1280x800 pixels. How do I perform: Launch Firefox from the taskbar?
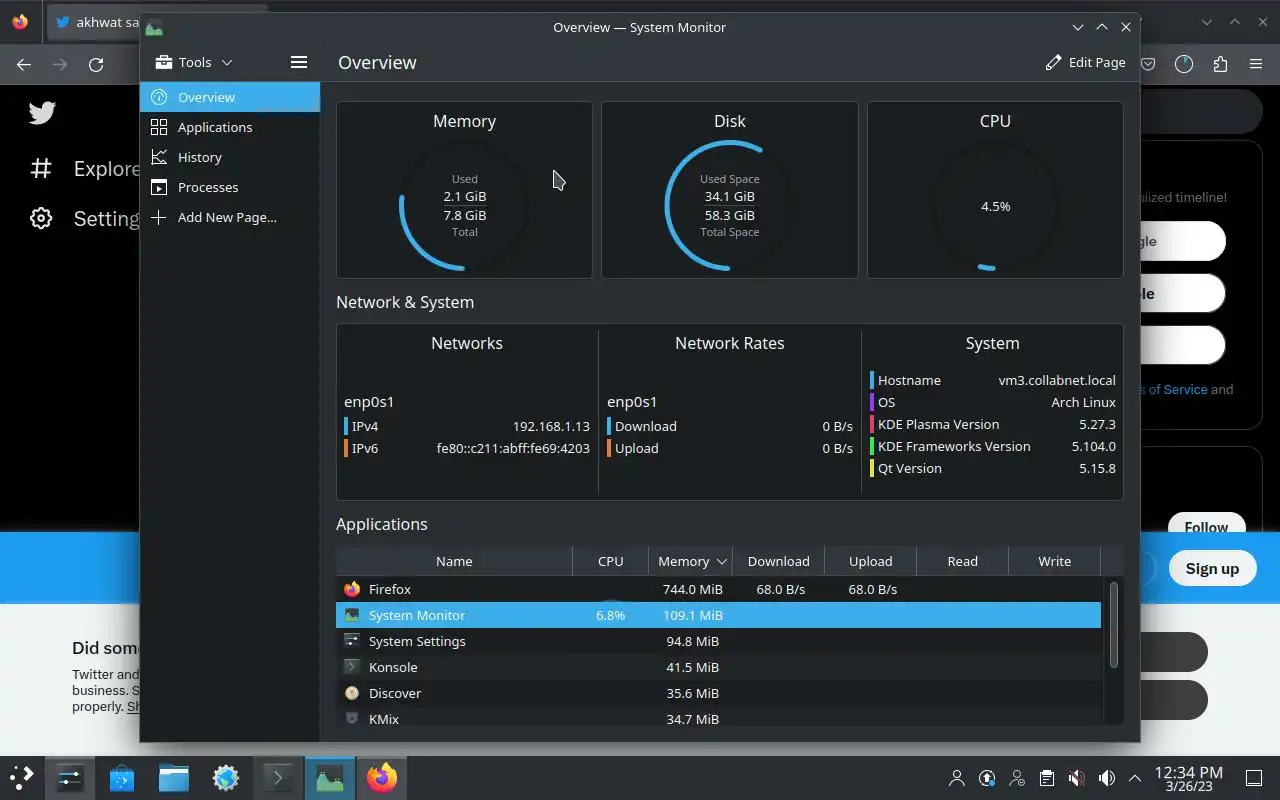click(x=382, y=777)
